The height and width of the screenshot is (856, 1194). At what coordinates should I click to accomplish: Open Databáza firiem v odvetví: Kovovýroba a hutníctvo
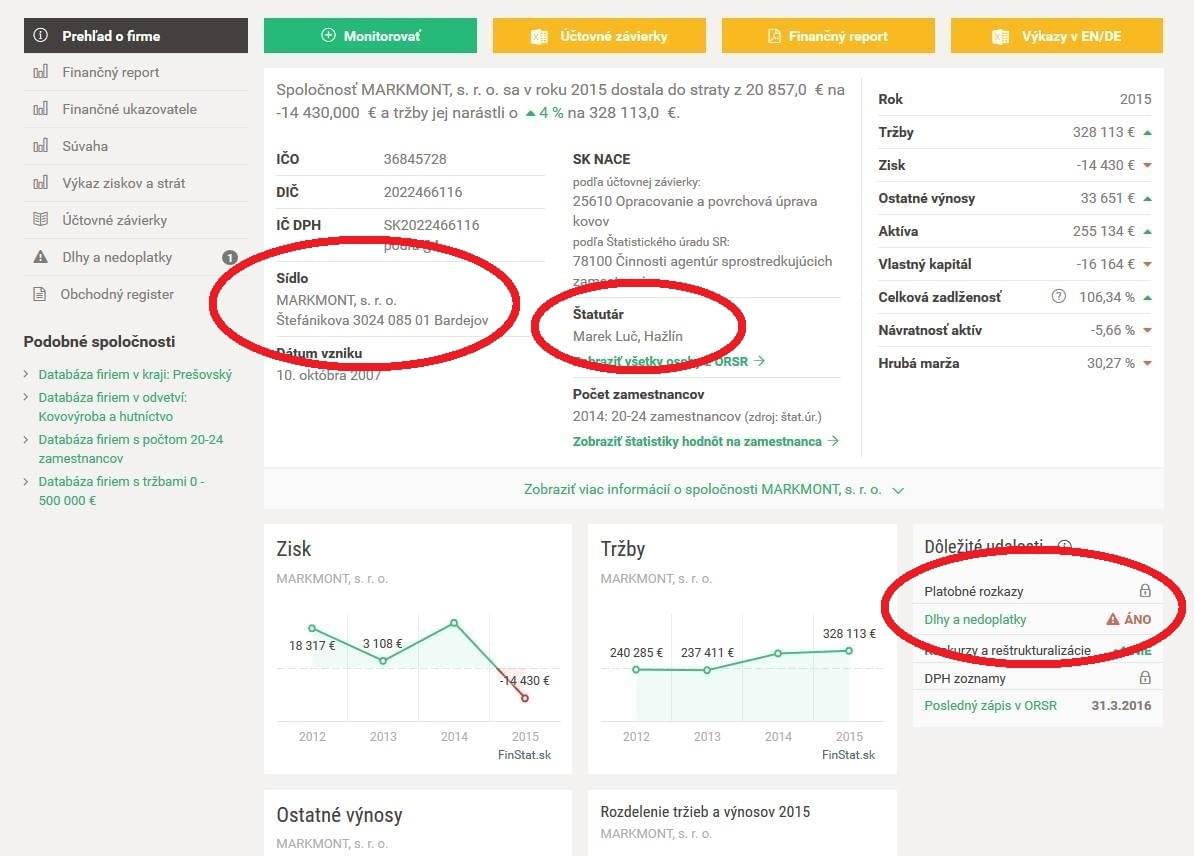click(x=113, y=407)
